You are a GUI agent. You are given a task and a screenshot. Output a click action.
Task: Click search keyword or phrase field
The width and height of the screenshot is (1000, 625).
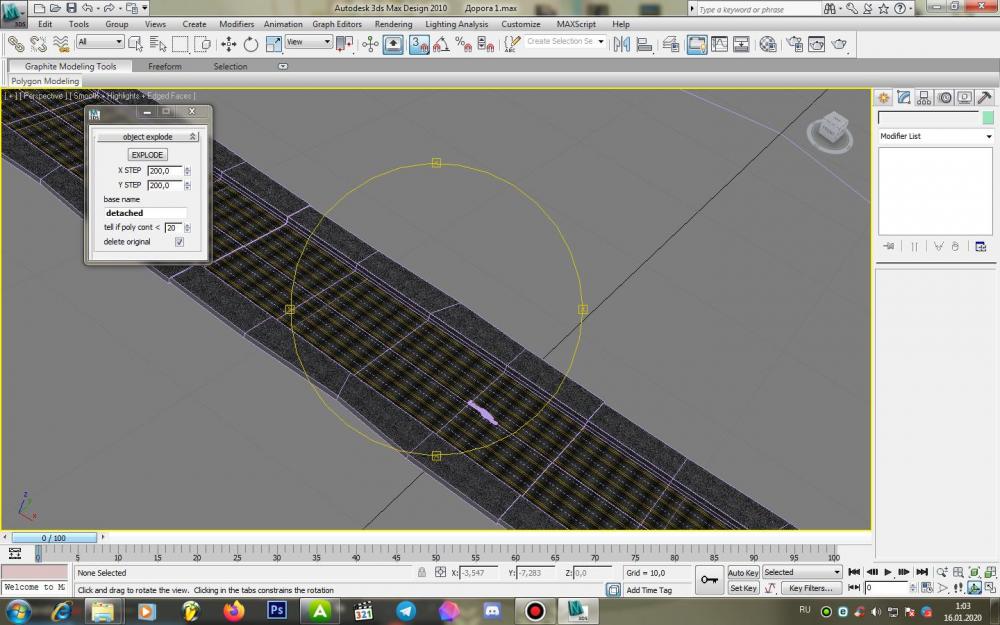(x=758, y=9)
